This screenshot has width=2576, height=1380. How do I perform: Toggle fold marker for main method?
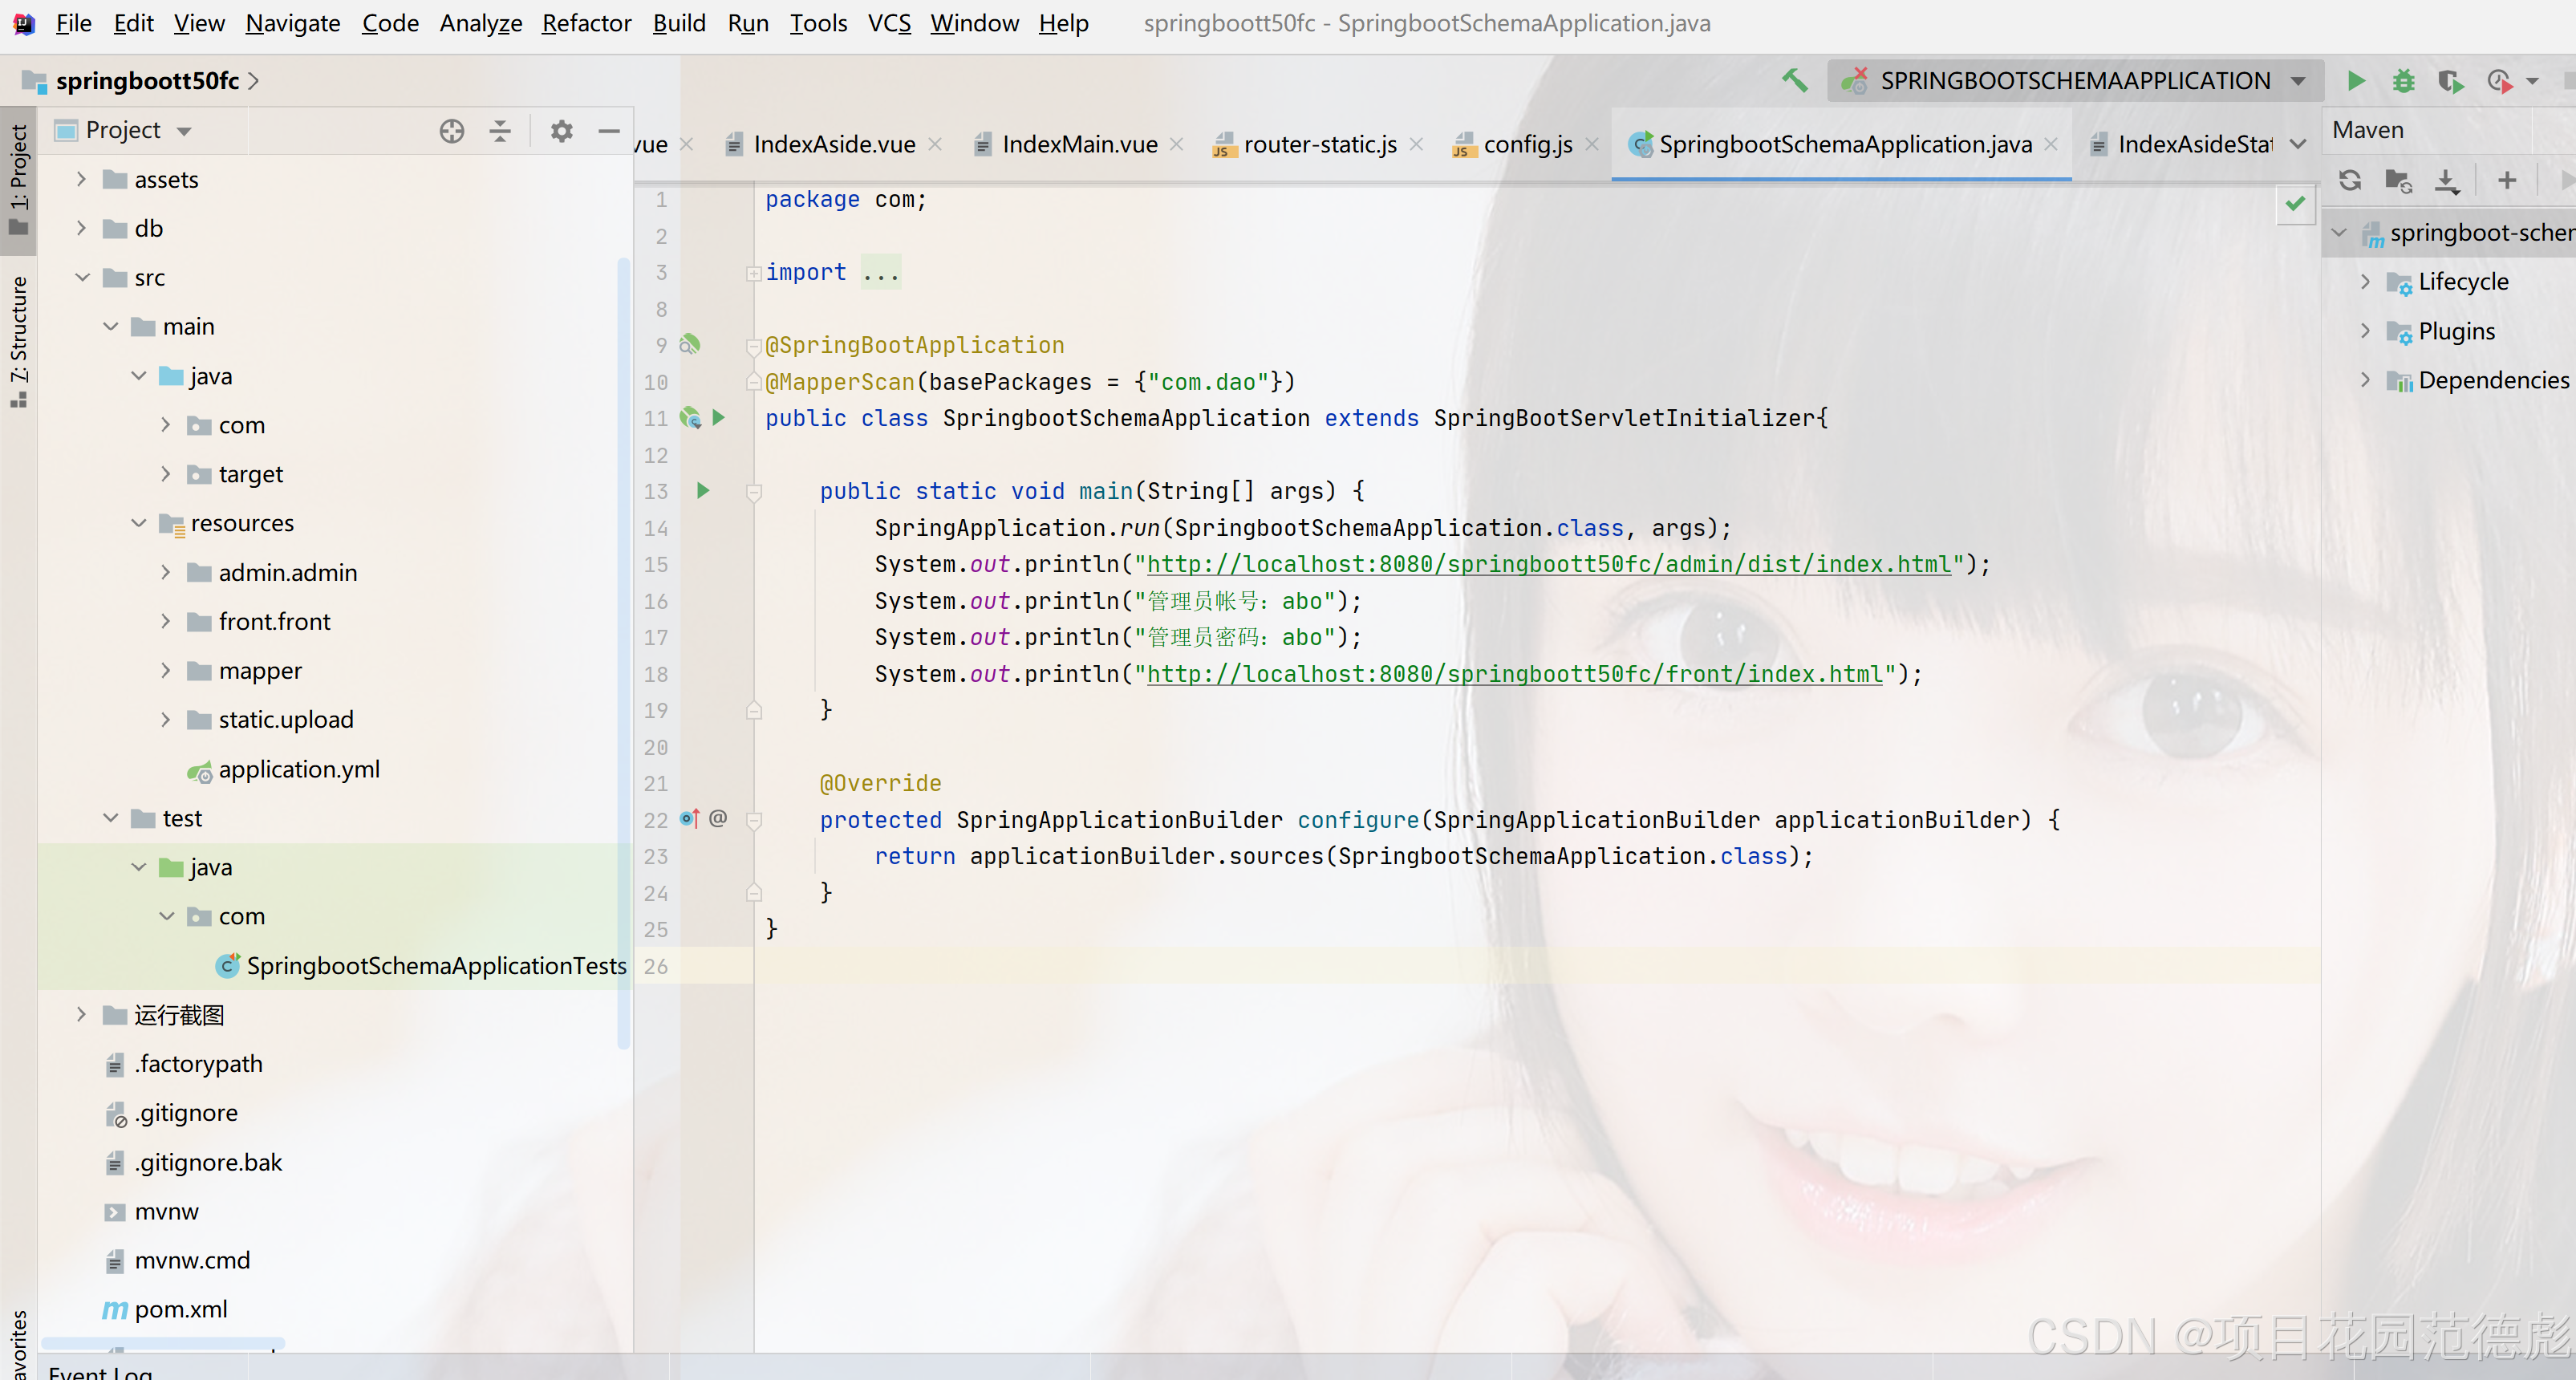[754, 491]
